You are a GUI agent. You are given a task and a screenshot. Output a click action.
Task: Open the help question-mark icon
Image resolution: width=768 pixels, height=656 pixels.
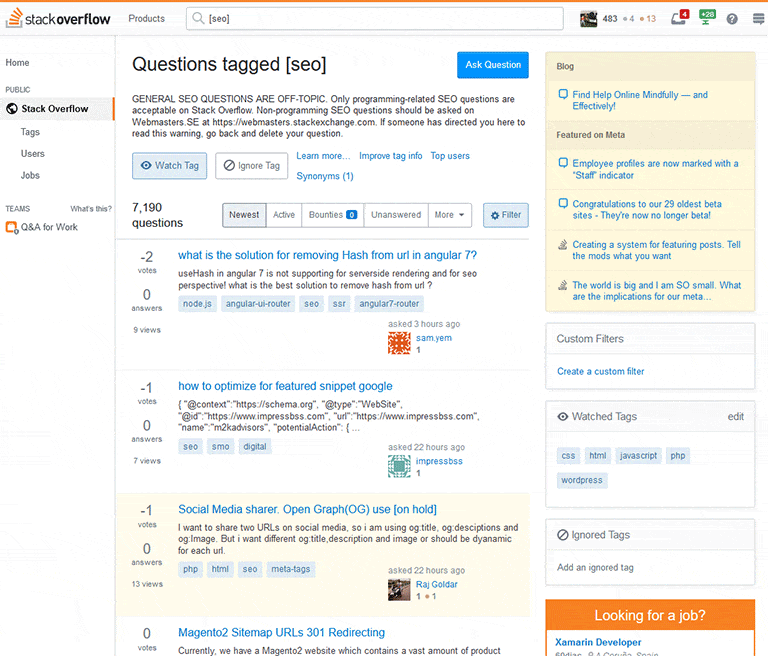coord(732,19)
